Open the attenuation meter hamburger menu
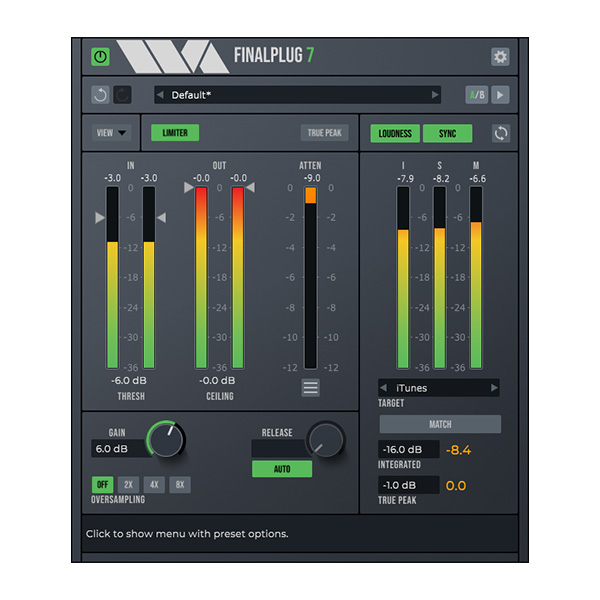 point(310,388)
